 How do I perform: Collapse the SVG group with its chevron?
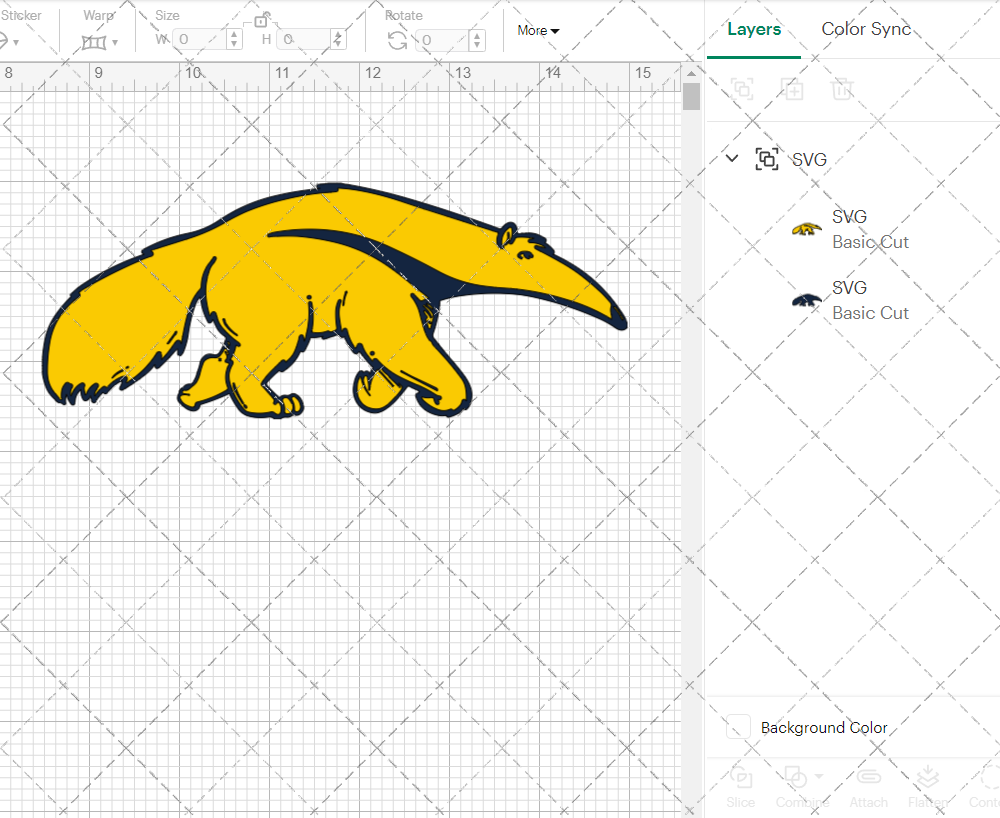point(731,158)
